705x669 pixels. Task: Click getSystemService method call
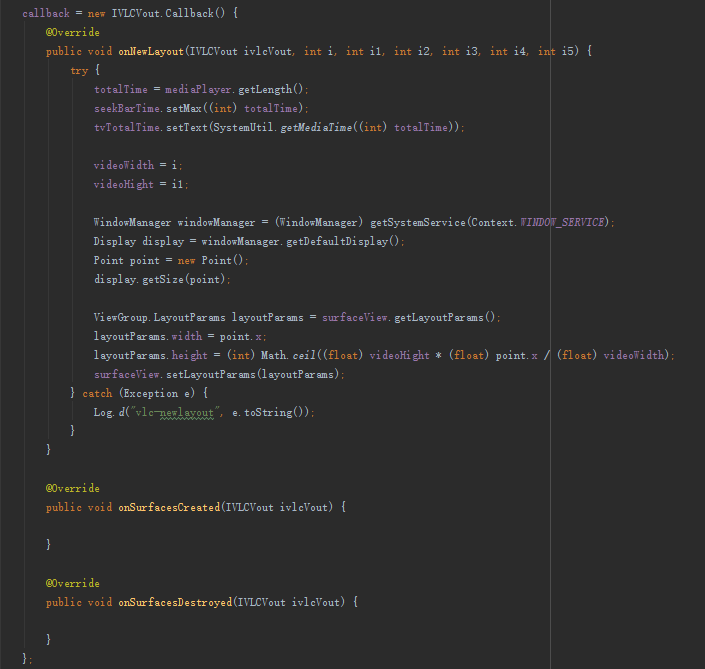[x=418, y=222]
